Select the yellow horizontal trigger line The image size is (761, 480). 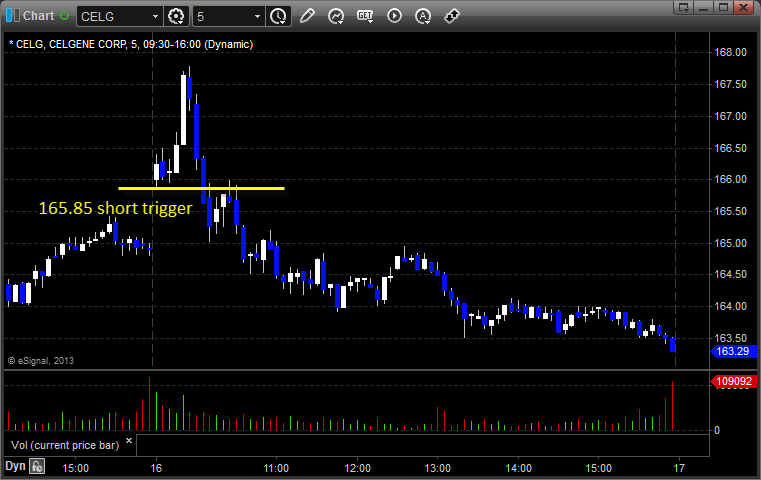pos(201,188)
